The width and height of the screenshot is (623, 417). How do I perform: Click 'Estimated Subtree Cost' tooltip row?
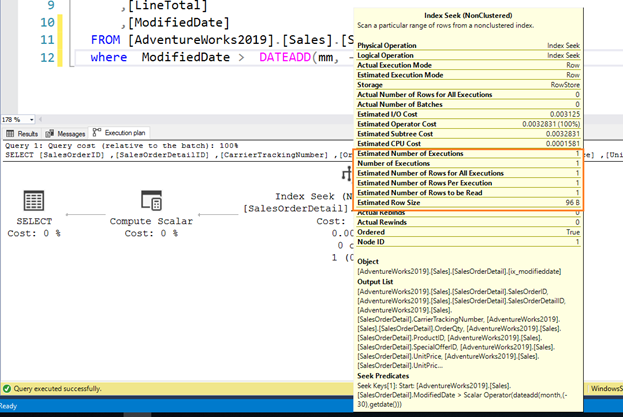(x=468, y=134)
